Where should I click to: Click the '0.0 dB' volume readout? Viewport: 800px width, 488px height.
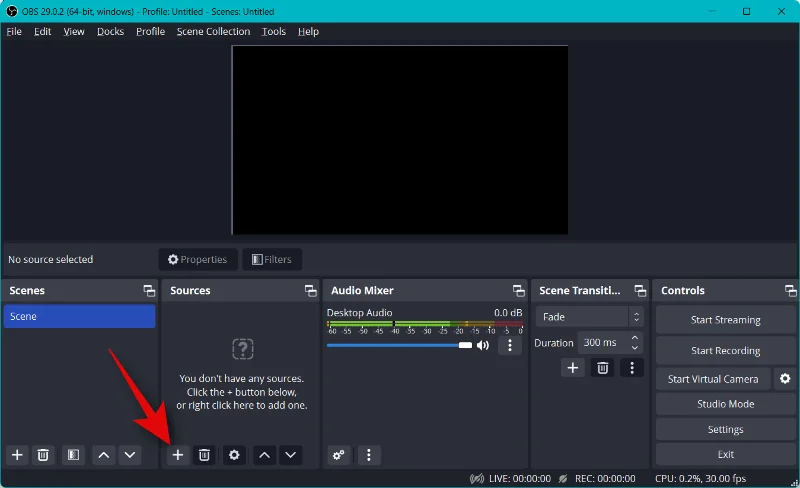(x=508, y=312)
